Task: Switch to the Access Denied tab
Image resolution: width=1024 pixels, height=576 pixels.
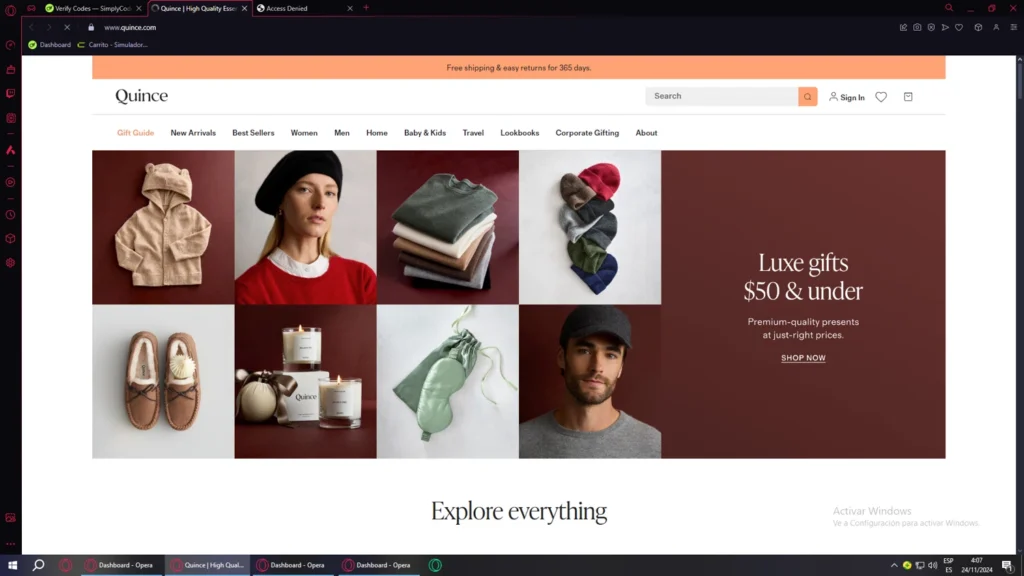Action: click(300, 8)
